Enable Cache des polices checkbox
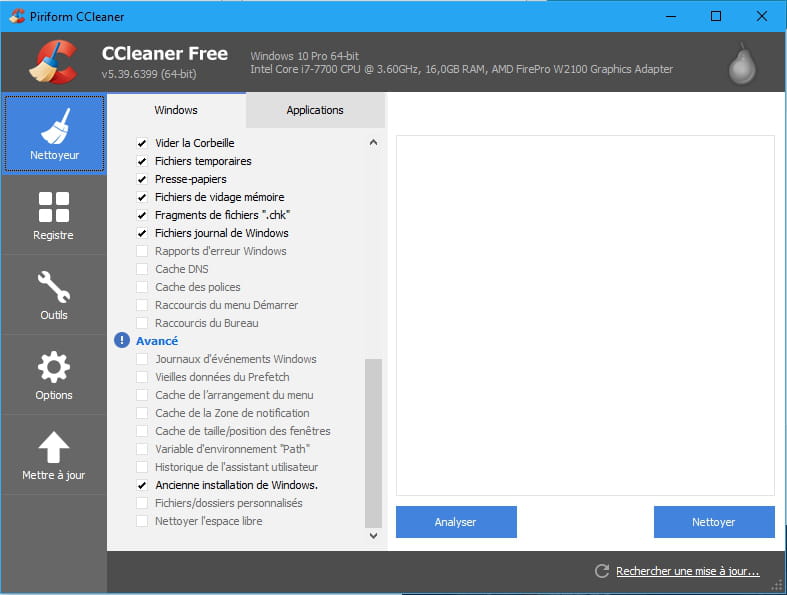The width and height of the screenshot is (787, 595). click(142, 287)
